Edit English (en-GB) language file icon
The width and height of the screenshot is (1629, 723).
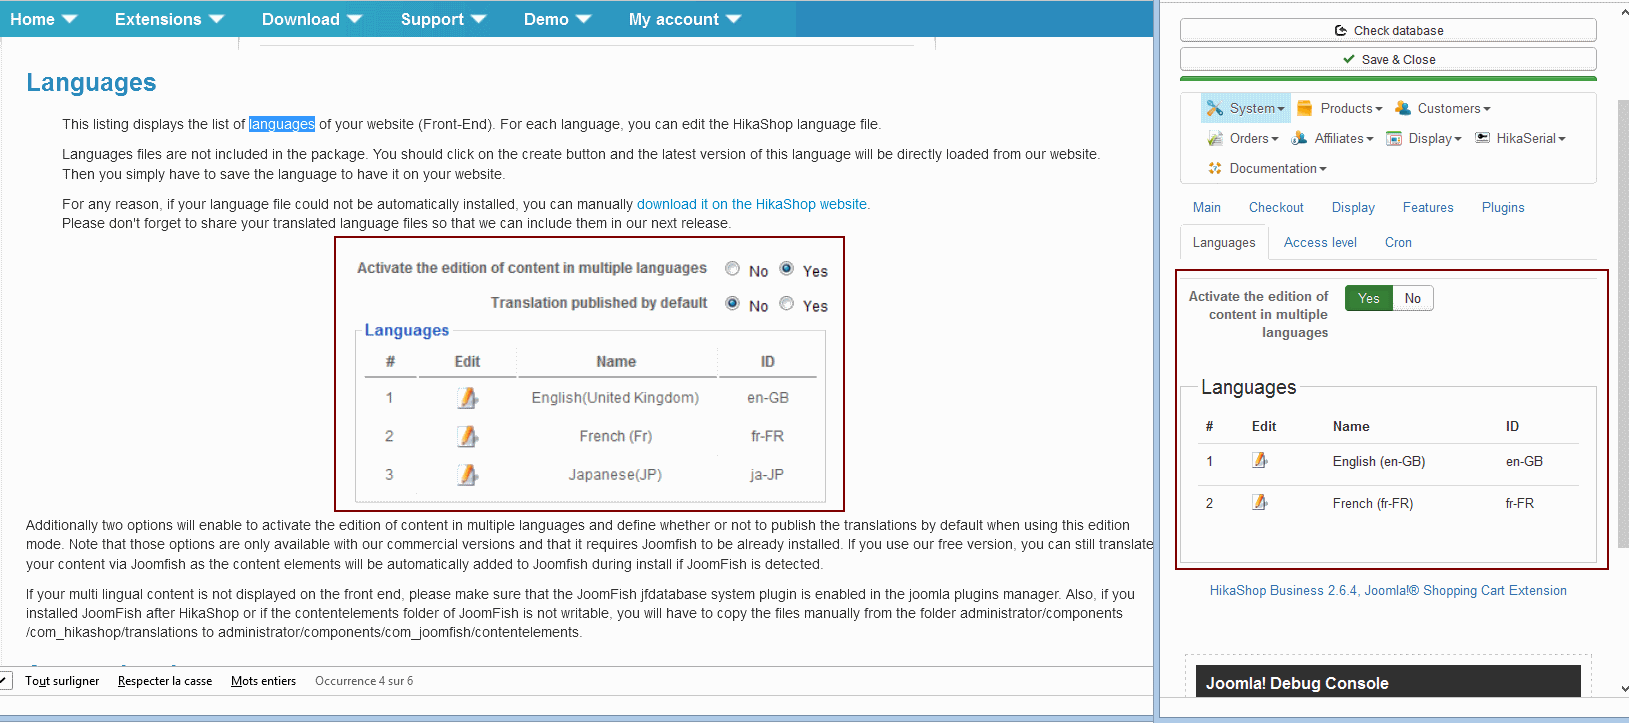pyautogui.click(x=1260, y=460)
